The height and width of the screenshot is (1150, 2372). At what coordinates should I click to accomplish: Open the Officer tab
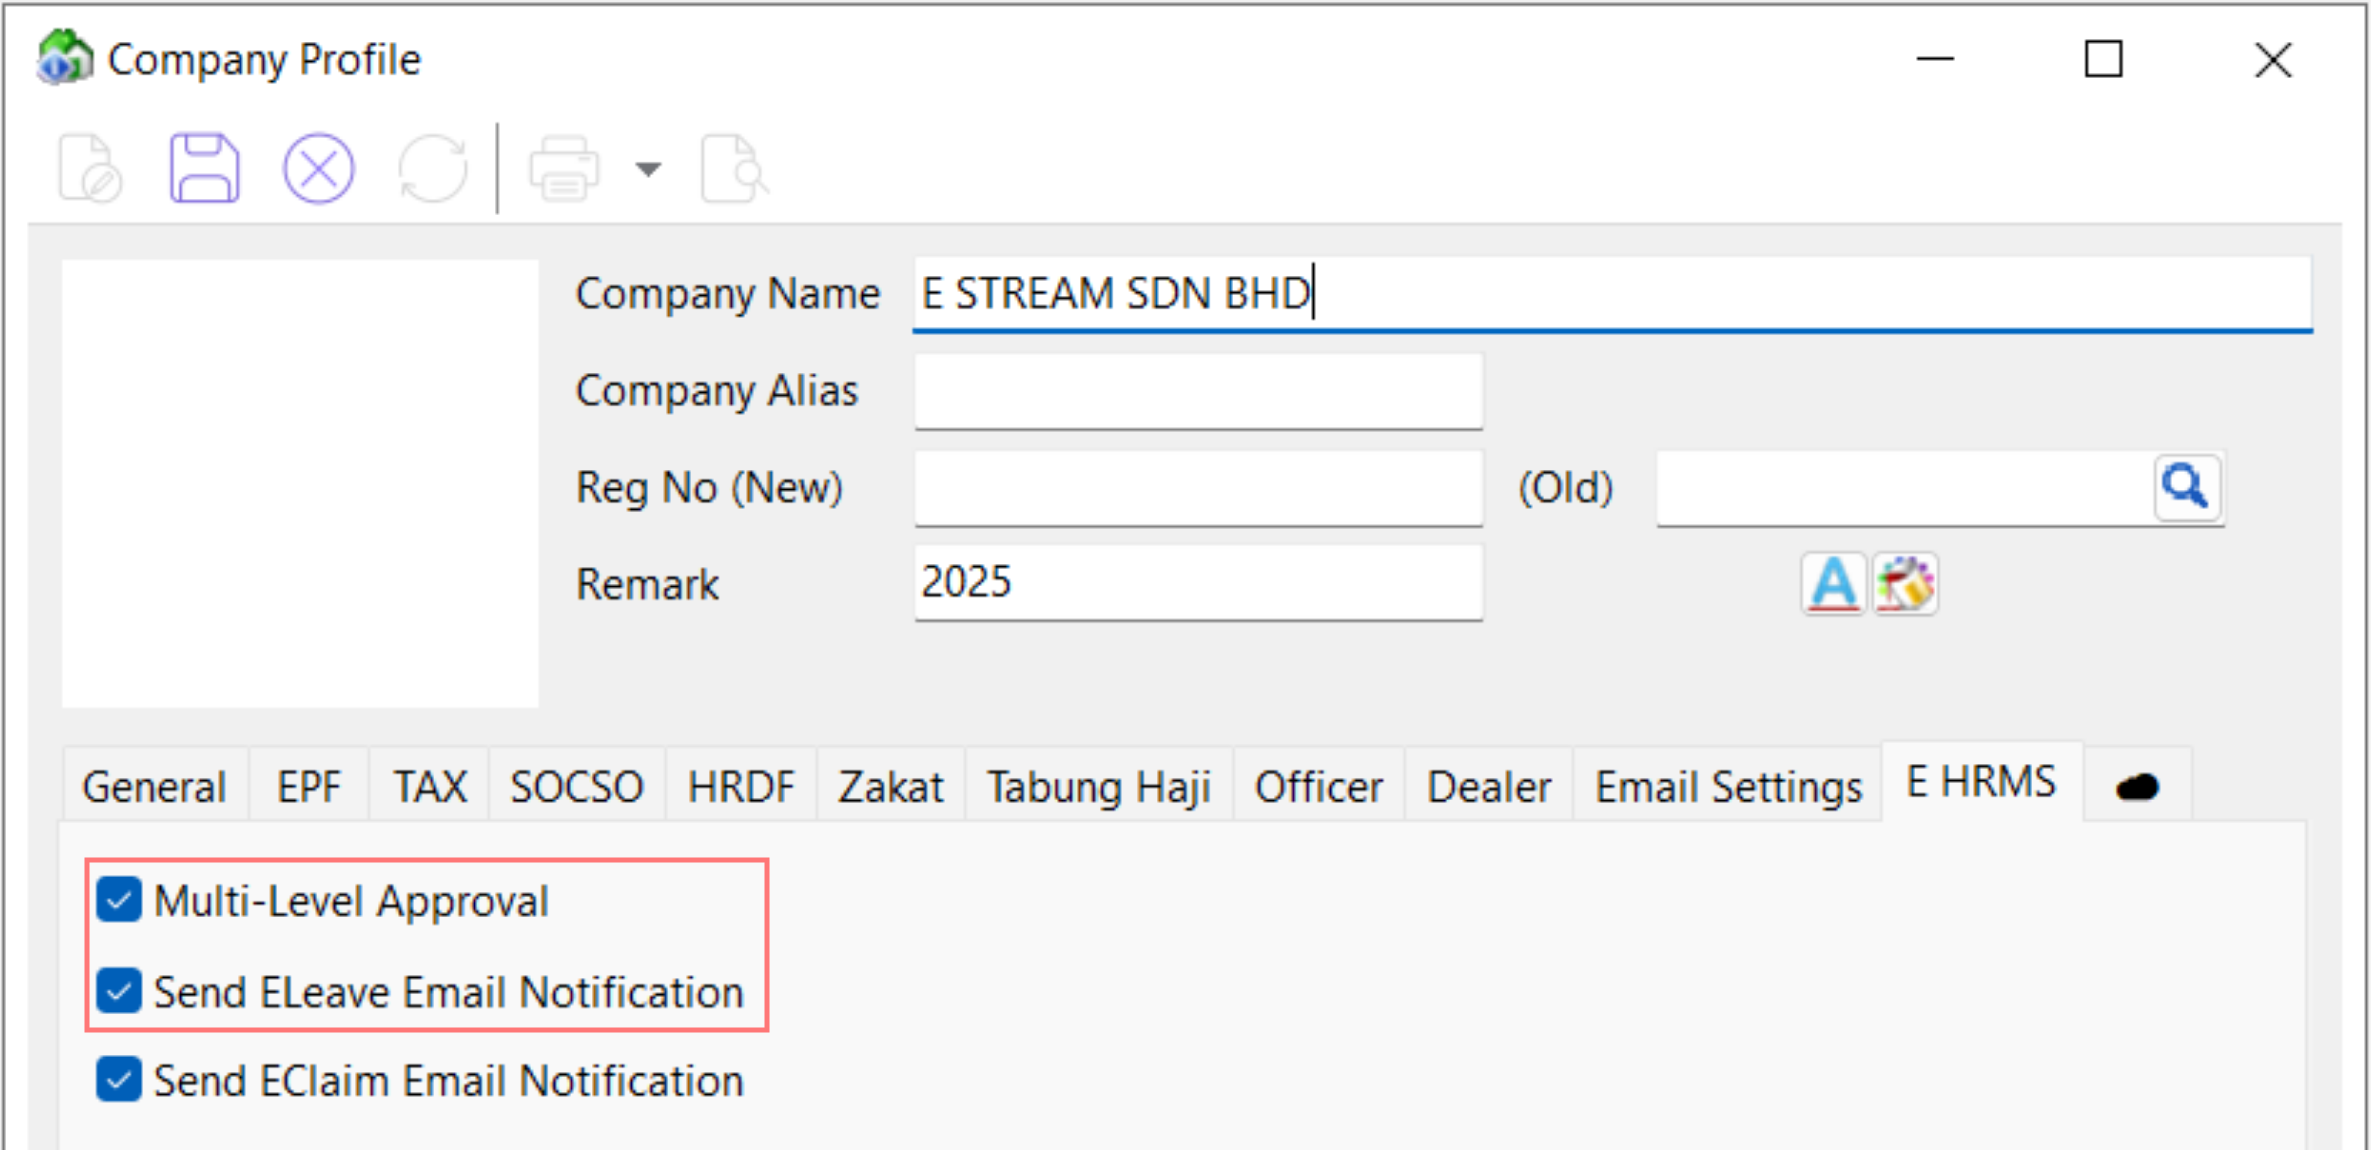(1317, 785)
